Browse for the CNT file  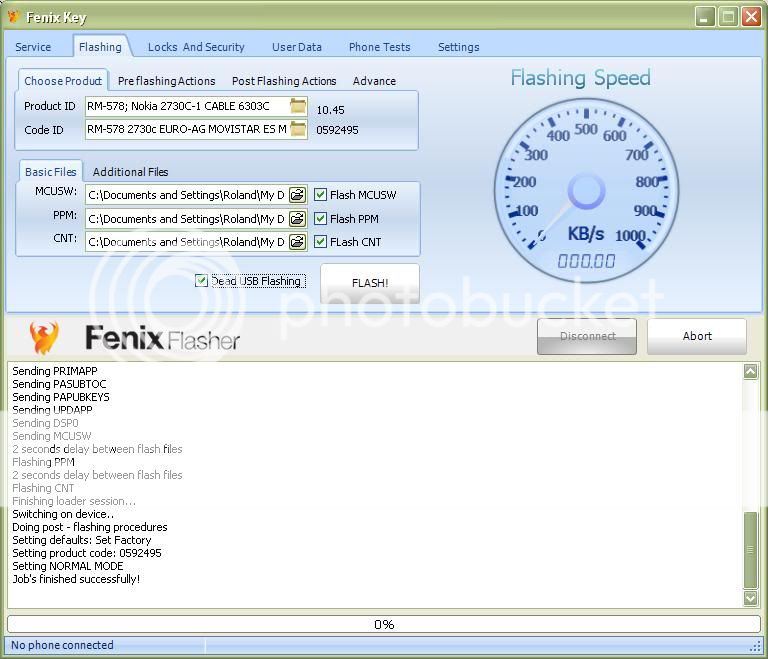[x=297, y=242]
